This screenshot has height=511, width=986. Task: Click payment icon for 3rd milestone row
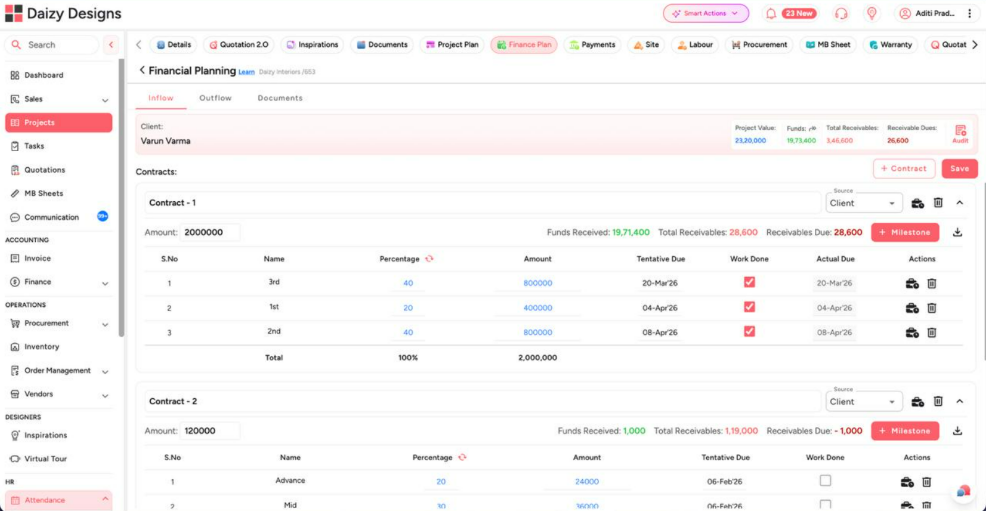912,283
